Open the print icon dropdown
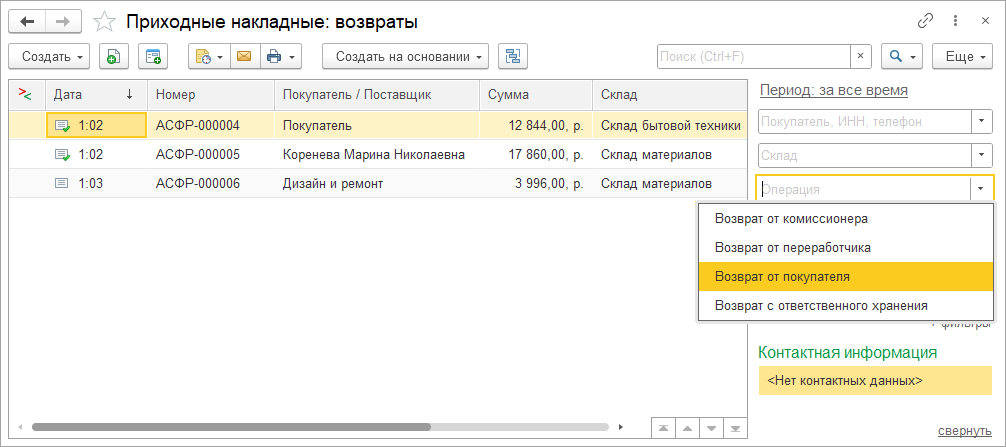The image size is (1006, 447). (x=281, y=57)
